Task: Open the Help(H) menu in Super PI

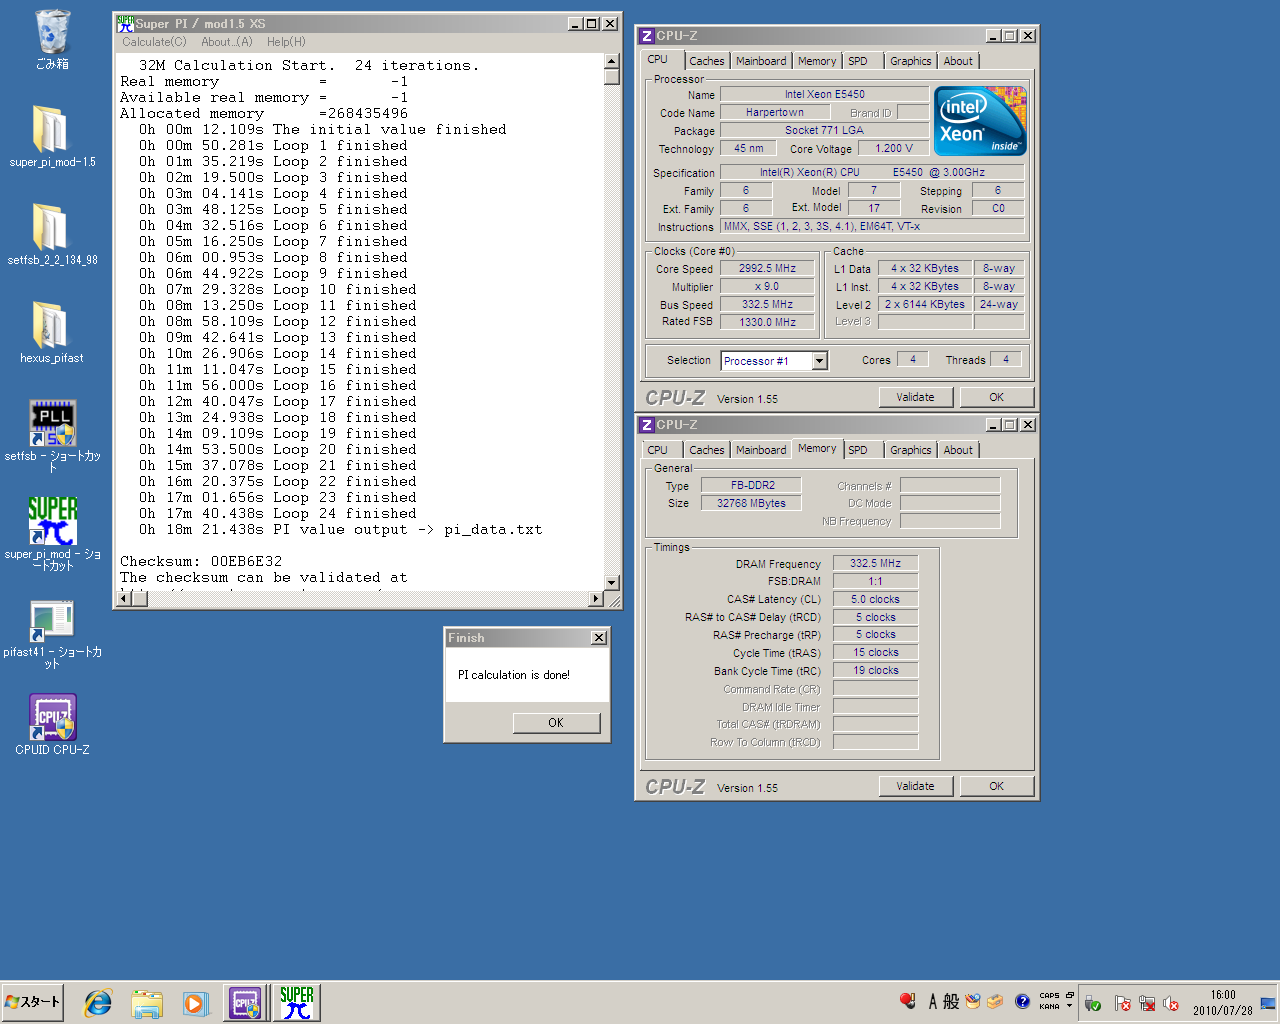Action: point(286,42)
